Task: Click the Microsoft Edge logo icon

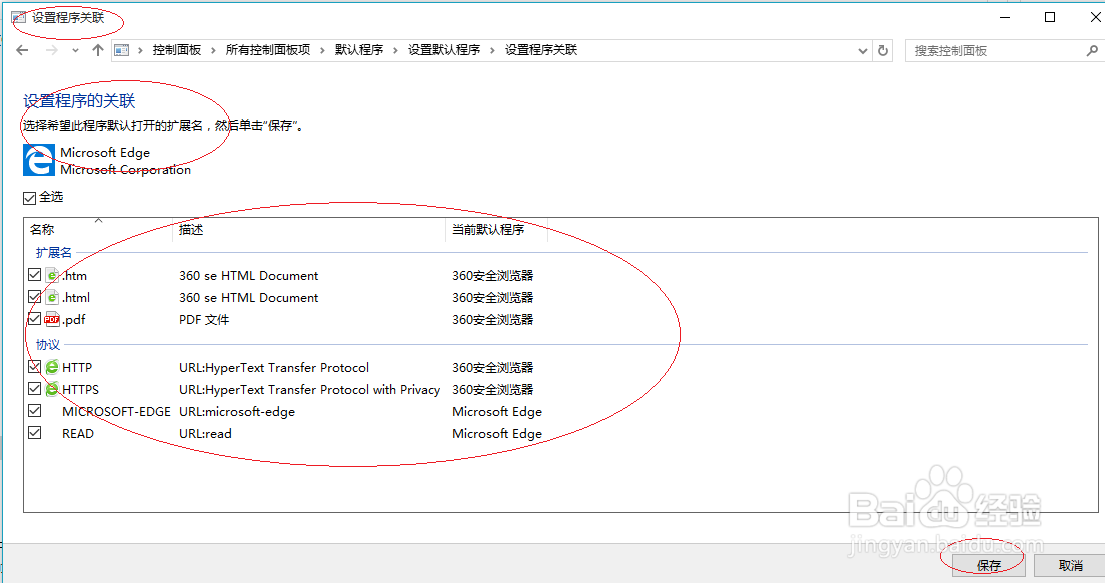Action: point(39,160)
